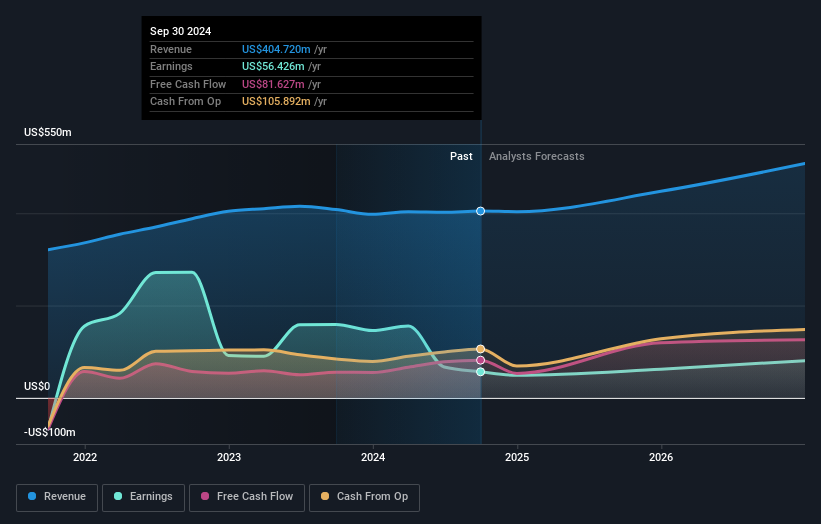821x524 pixels.
Task: Click the Earnings row label in tooltip
Action: (171, 66)
